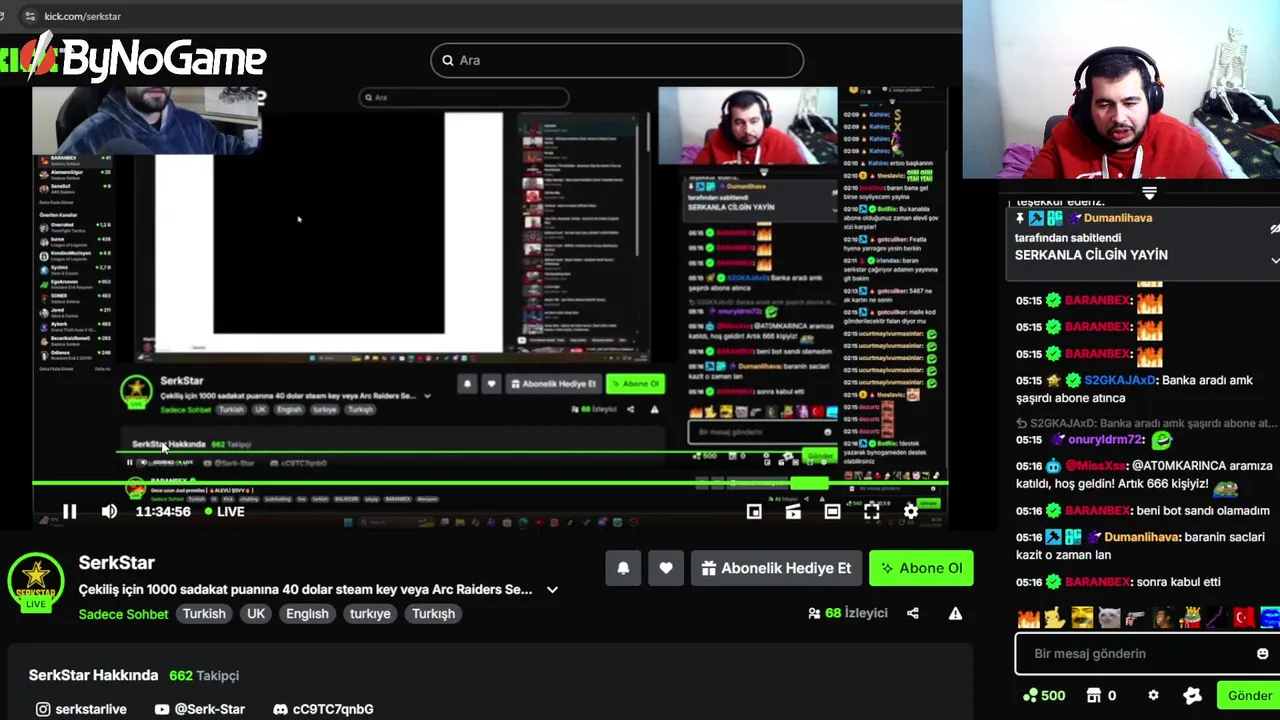
Task: Click BARANBEX in 'sonra kabul etti' message
Action: point(1097,582)
